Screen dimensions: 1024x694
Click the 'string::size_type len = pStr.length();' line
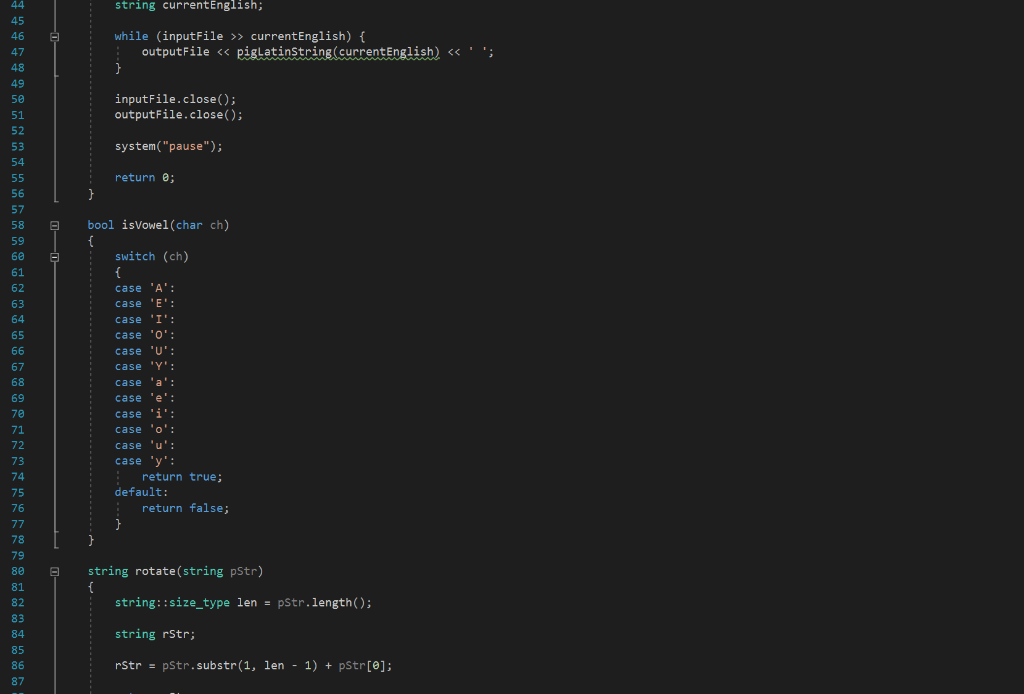[243, 603]
